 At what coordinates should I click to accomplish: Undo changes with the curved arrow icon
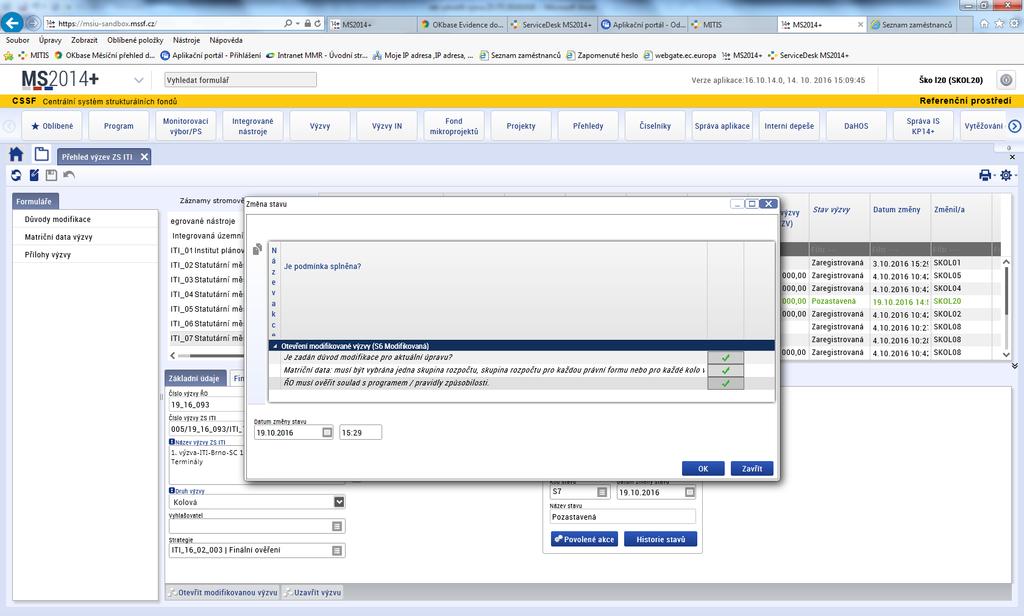click(69, 175)
